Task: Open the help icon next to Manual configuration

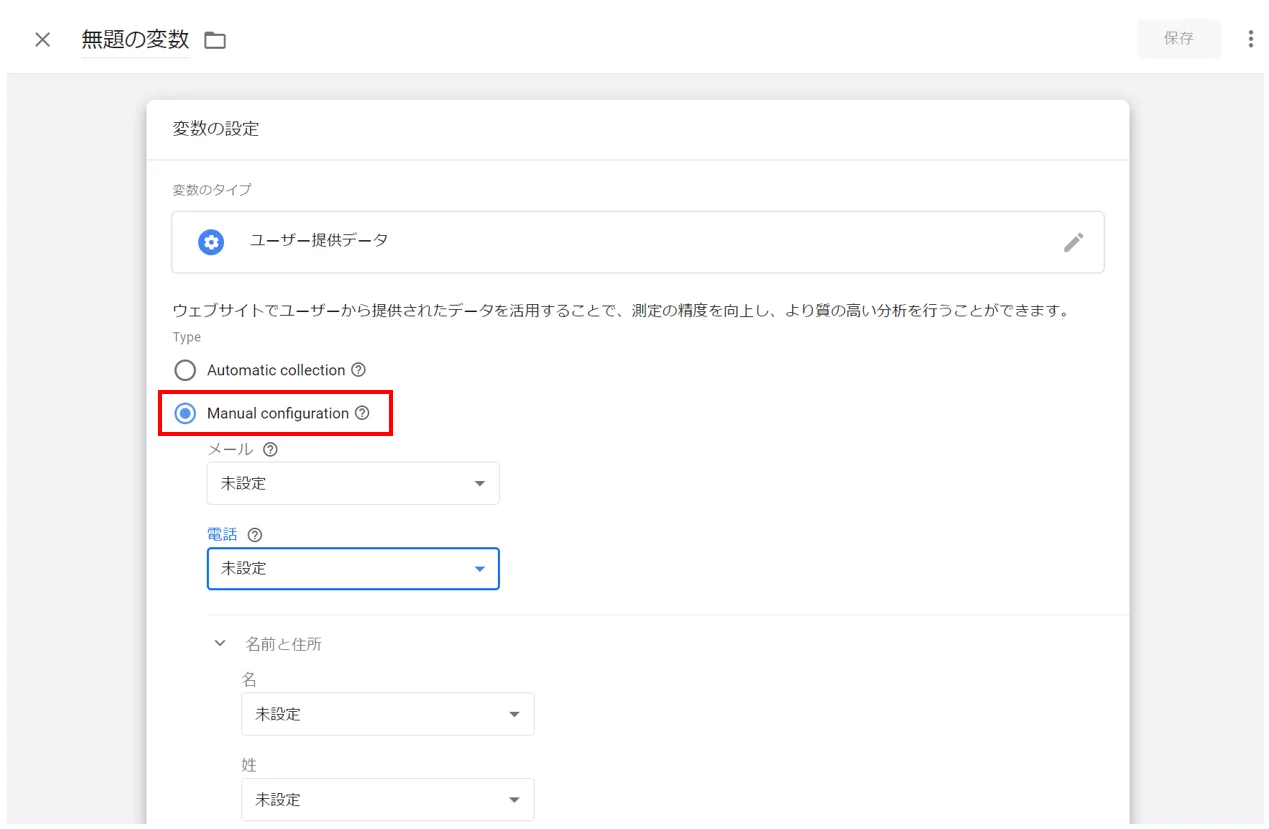Action: (x=361, y=413)
